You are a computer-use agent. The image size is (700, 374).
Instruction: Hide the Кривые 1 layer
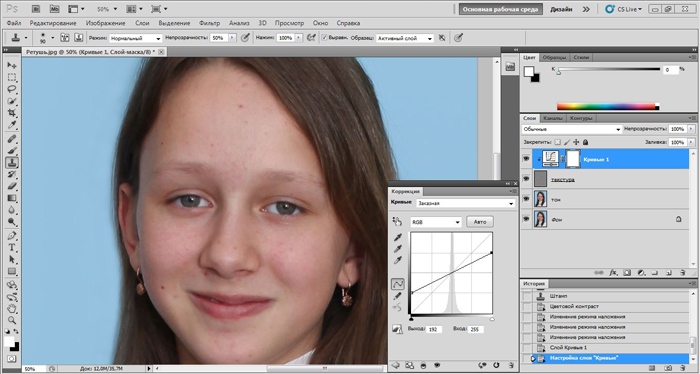(526, 159)
